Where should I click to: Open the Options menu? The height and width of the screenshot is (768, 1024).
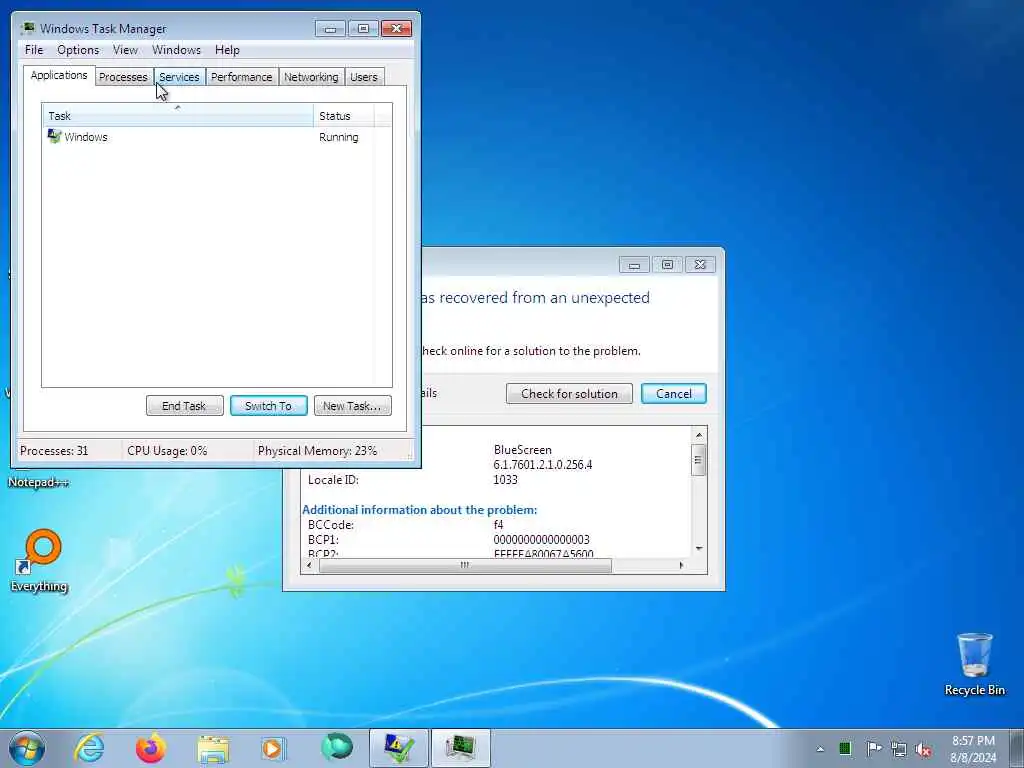coord(78,50)
